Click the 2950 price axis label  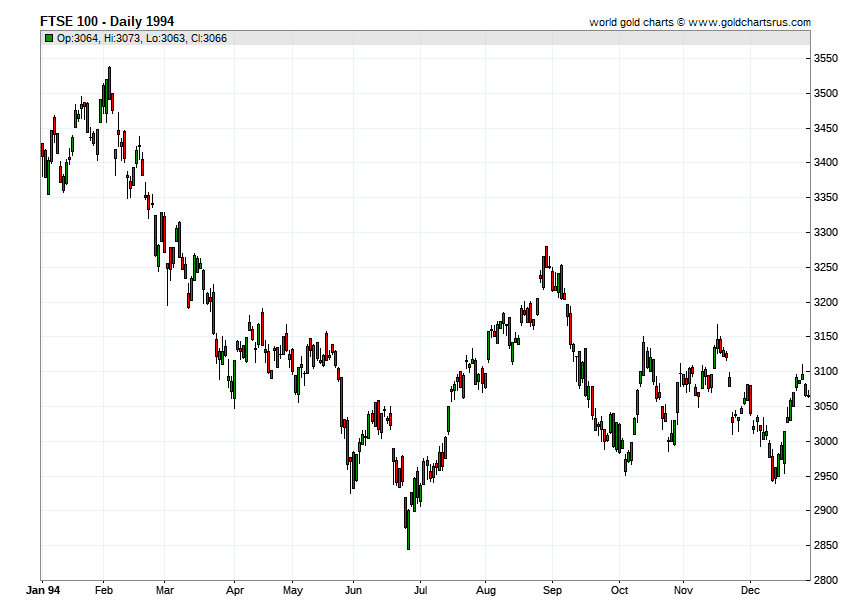826,476
